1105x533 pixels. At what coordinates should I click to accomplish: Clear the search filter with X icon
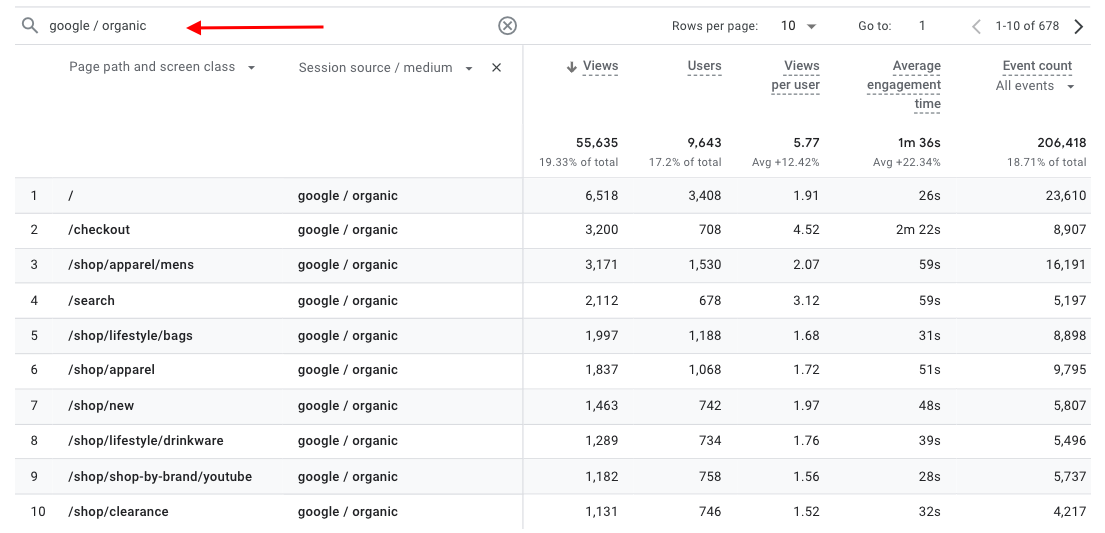[507, 26]
